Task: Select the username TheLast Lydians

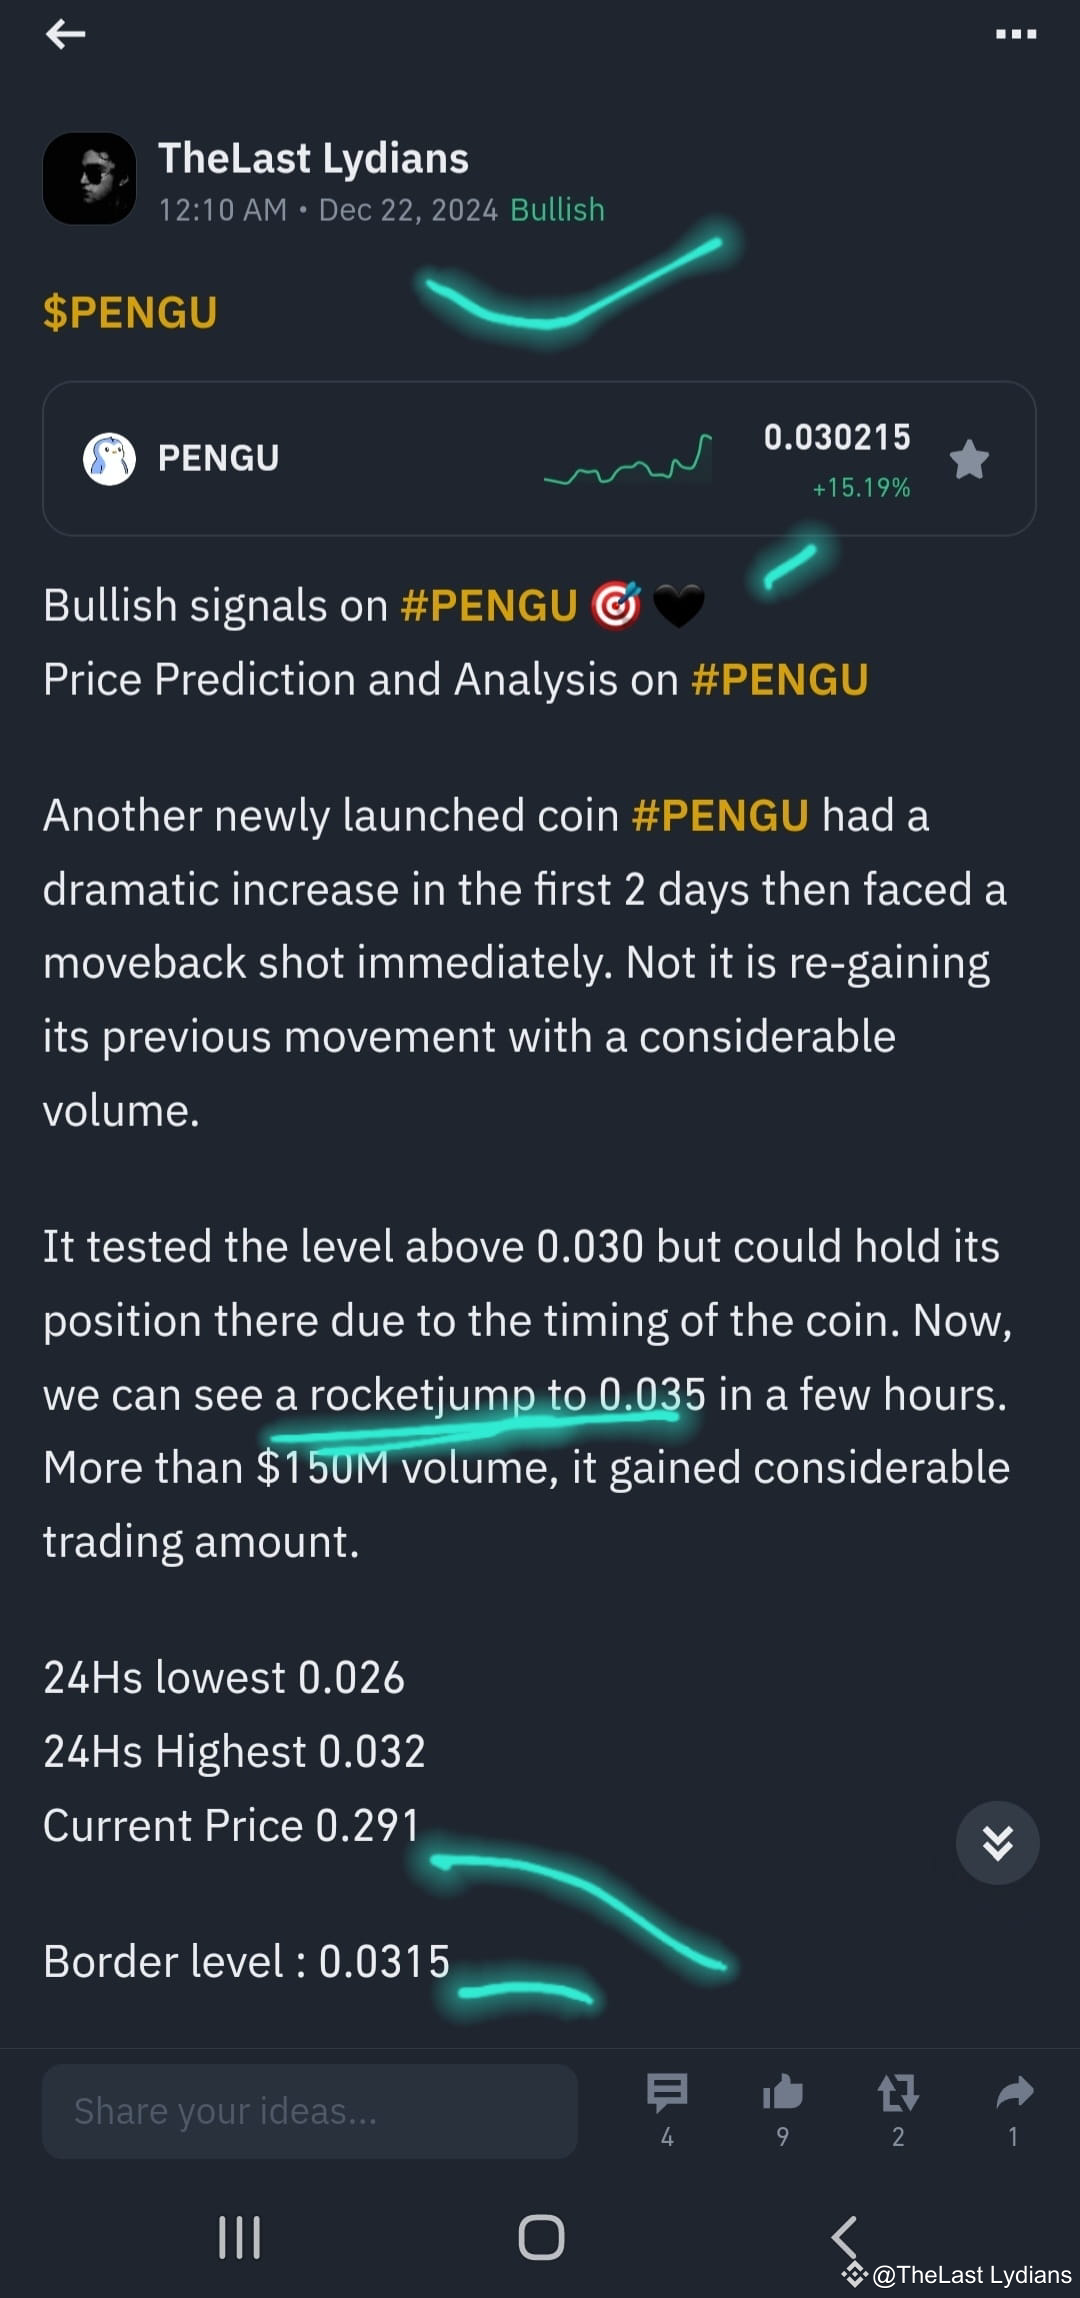Action: pyautogui.click(x=314, y=157)
